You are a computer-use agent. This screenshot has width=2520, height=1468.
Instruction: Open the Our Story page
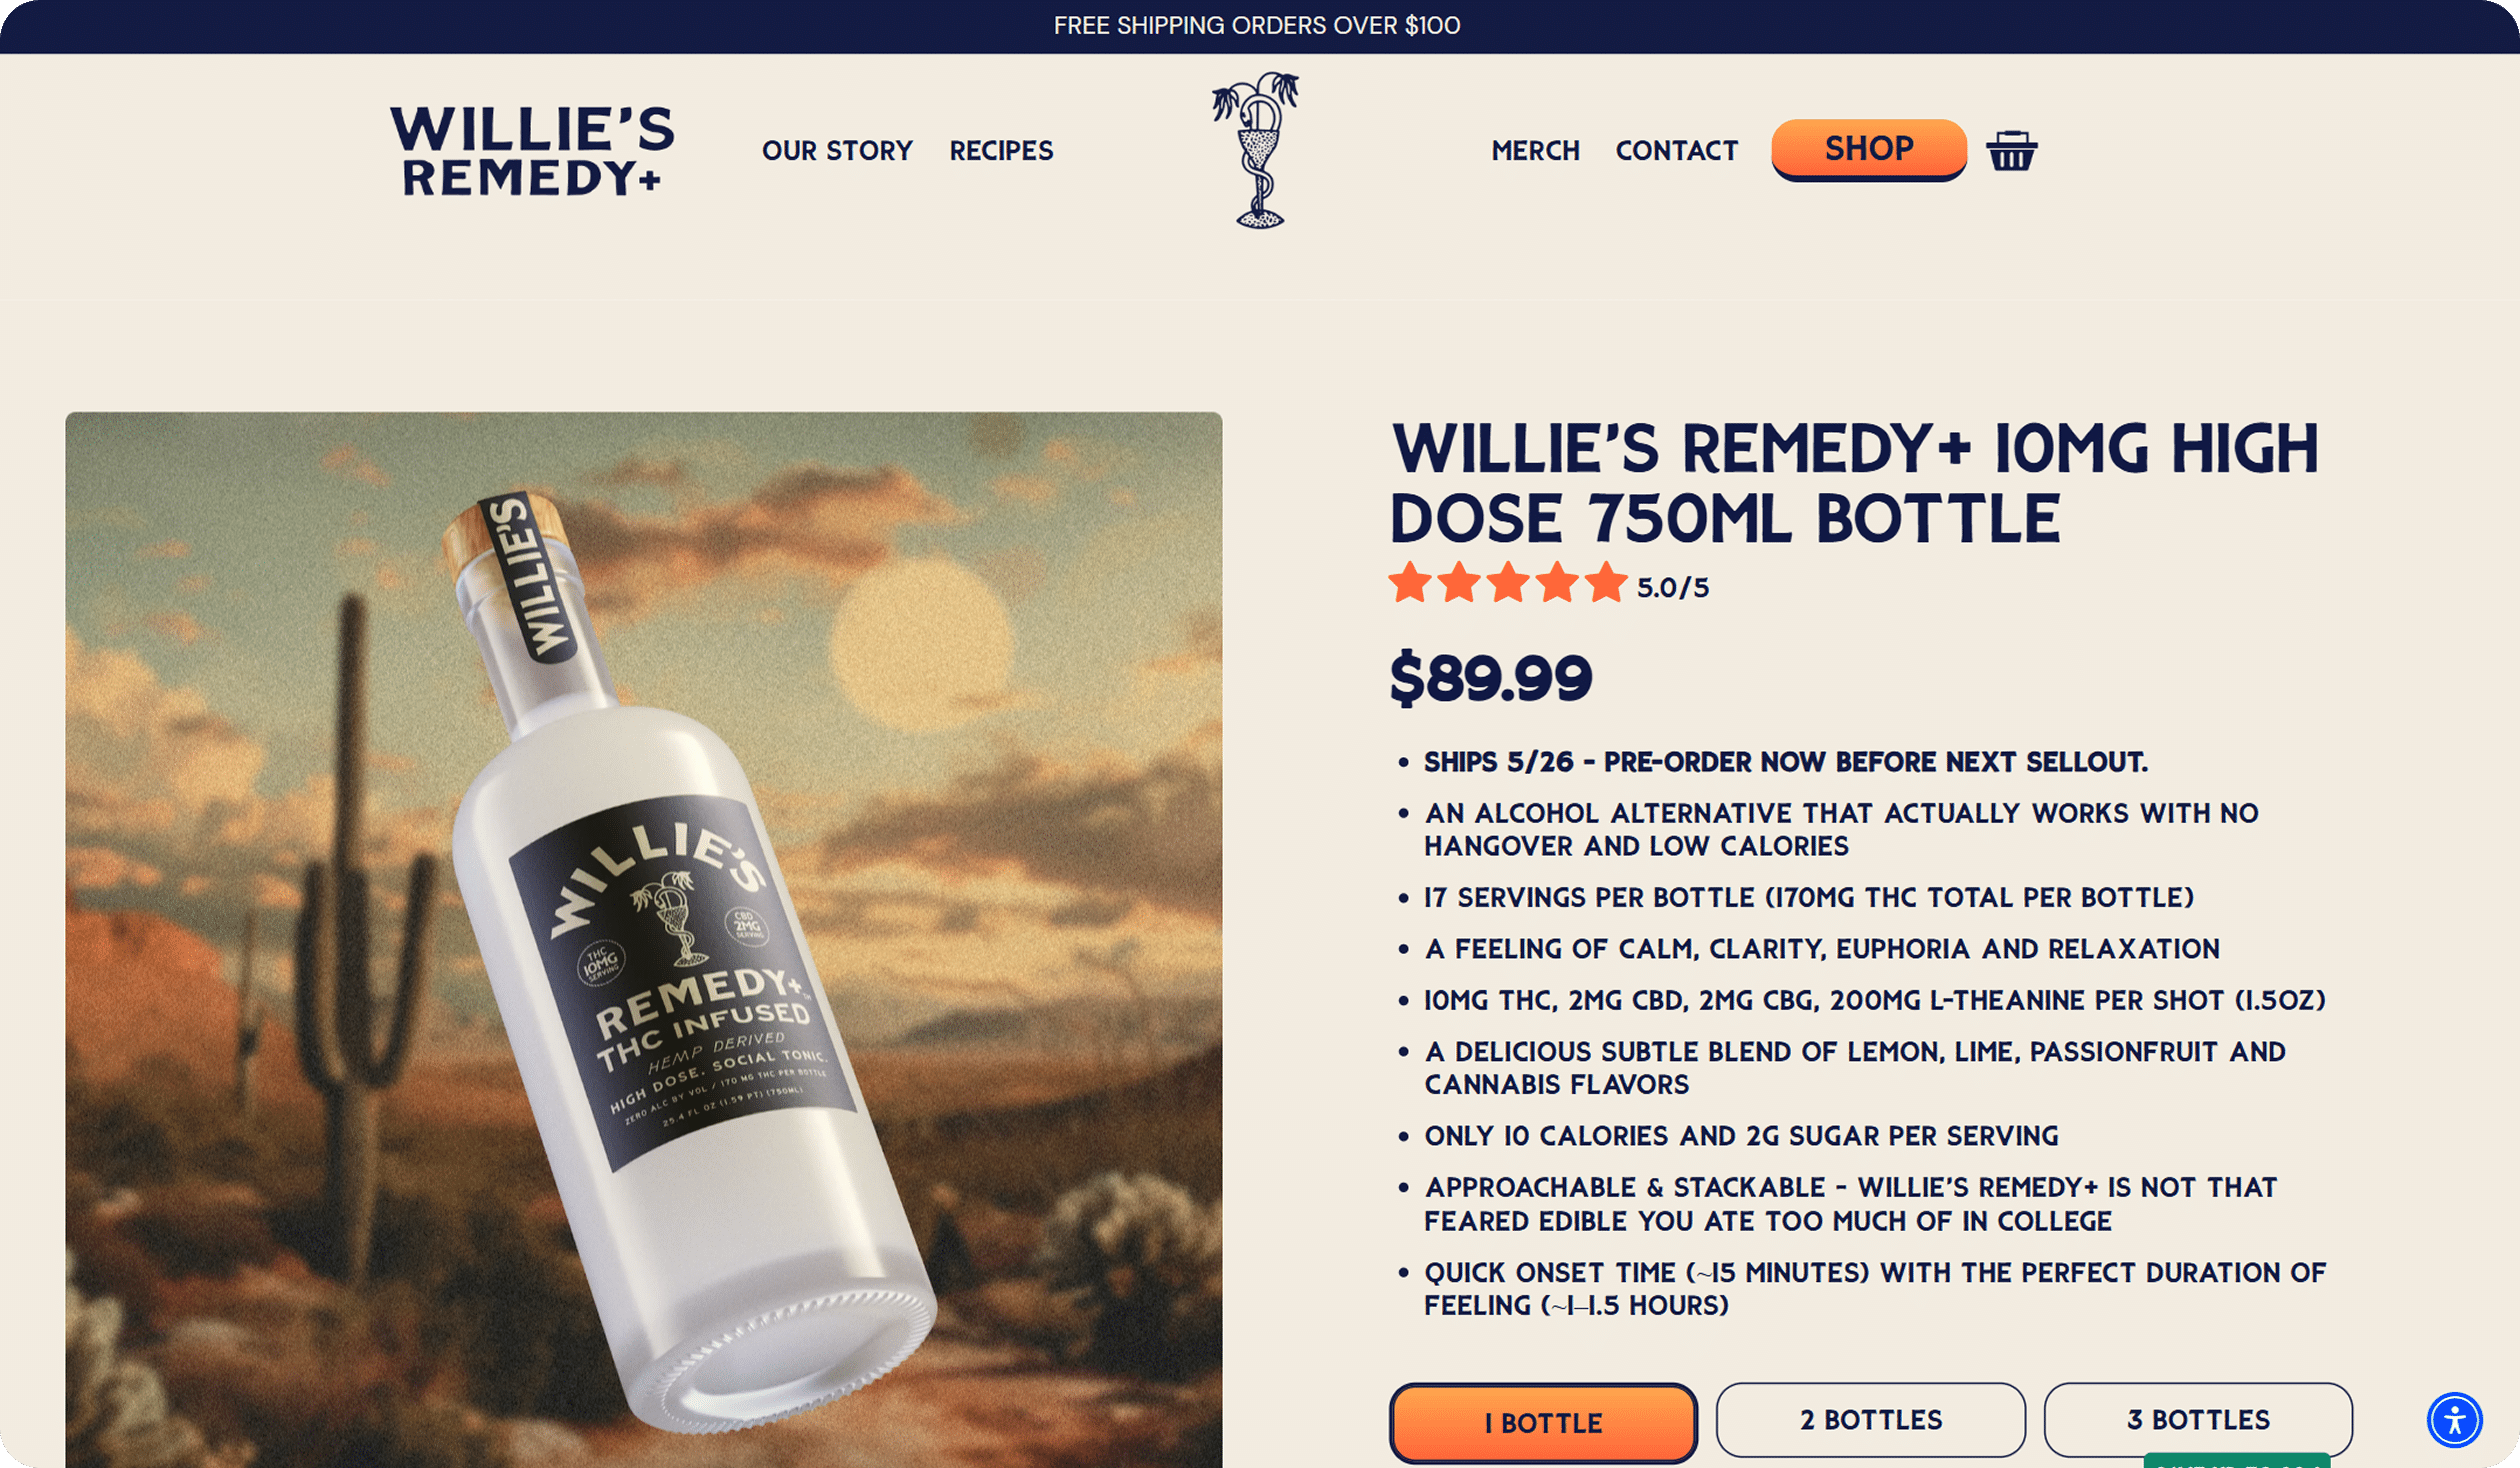tap(837, 151)
